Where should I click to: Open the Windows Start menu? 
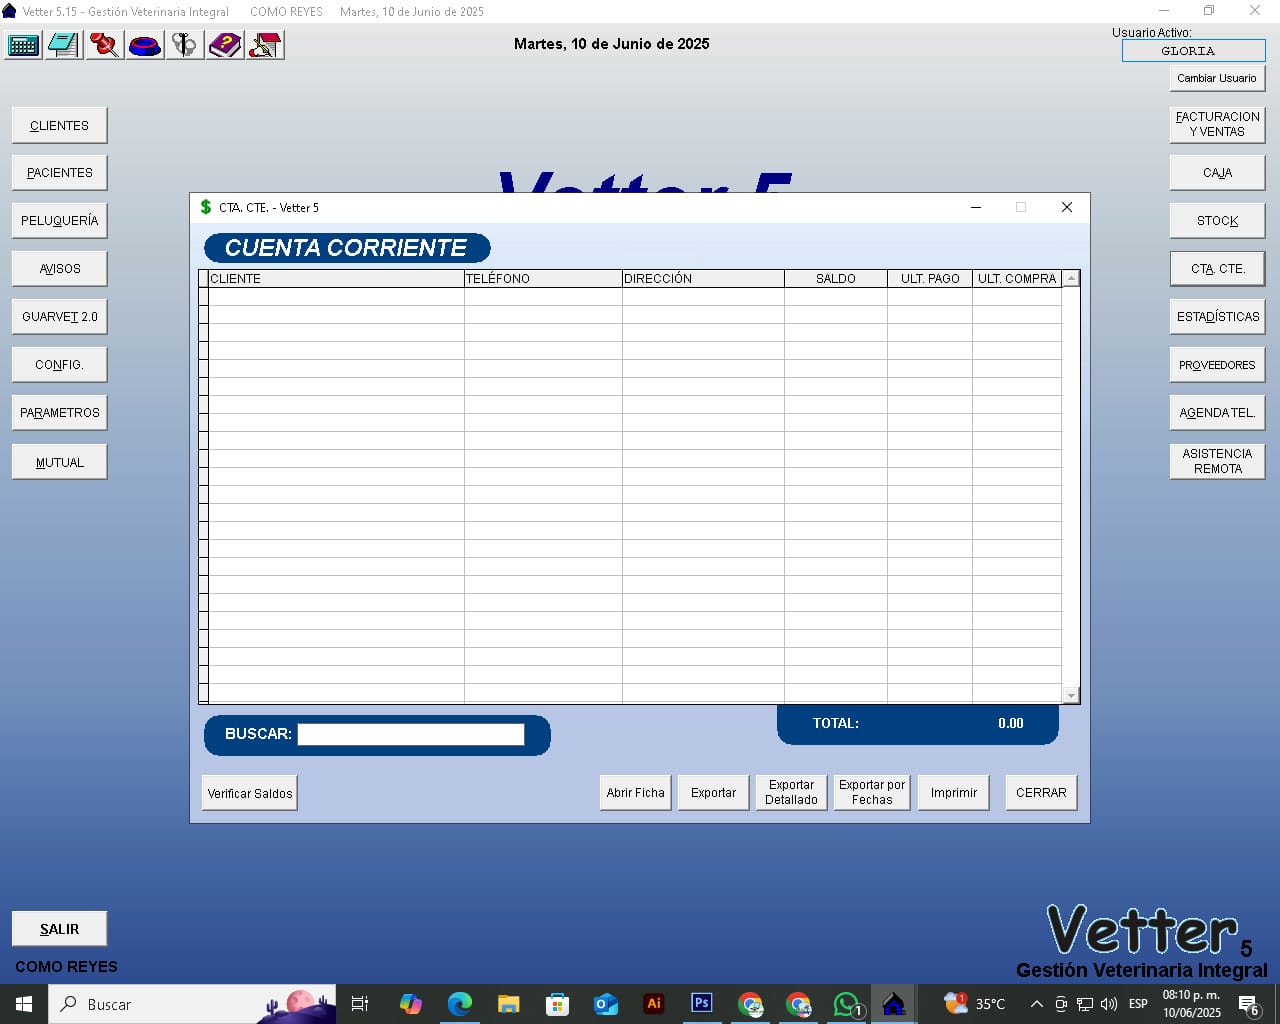coord(24,1004)
